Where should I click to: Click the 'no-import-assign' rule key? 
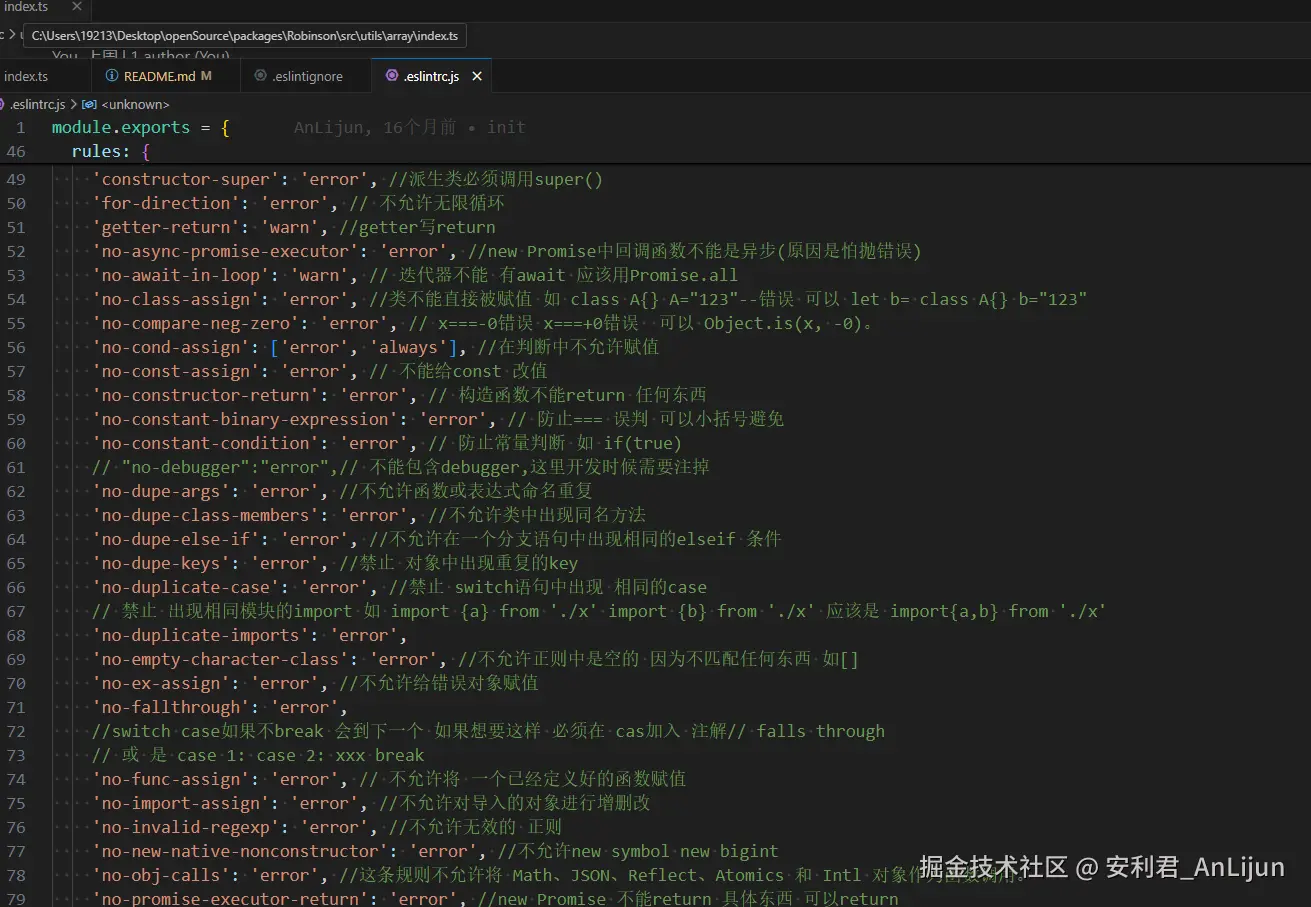[181, 804]
